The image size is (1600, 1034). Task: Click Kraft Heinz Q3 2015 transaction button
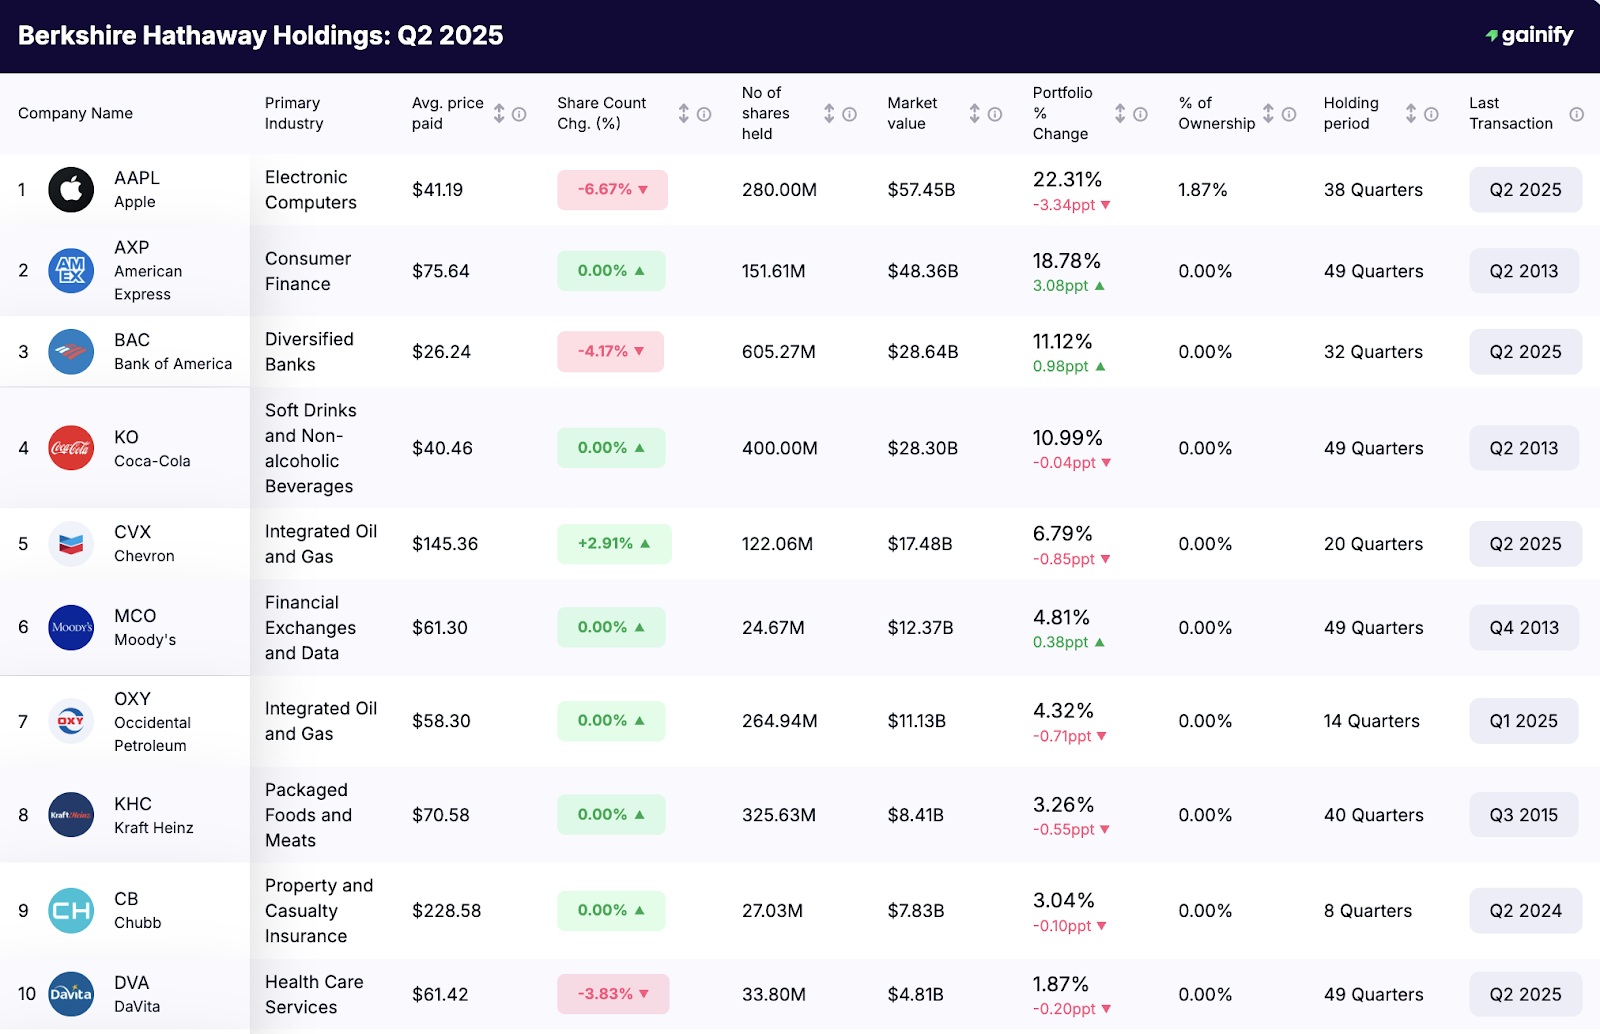click(1524, 815)
